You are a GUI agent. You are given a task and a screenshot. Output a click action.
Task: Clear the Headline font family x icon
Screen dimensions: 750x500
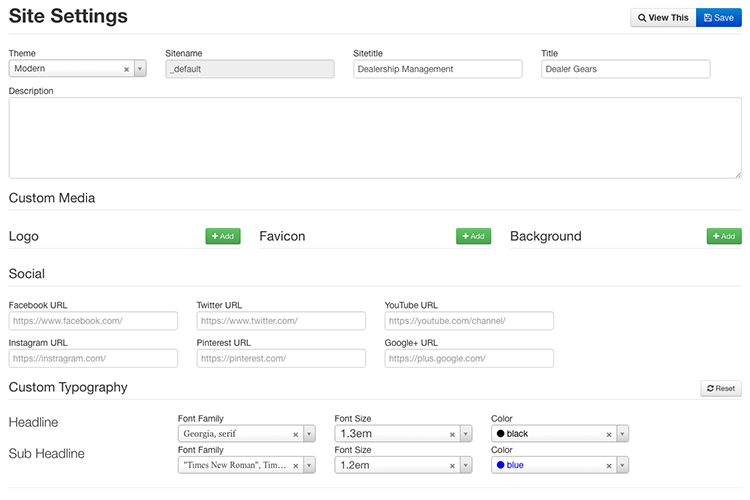coord(295,434)
